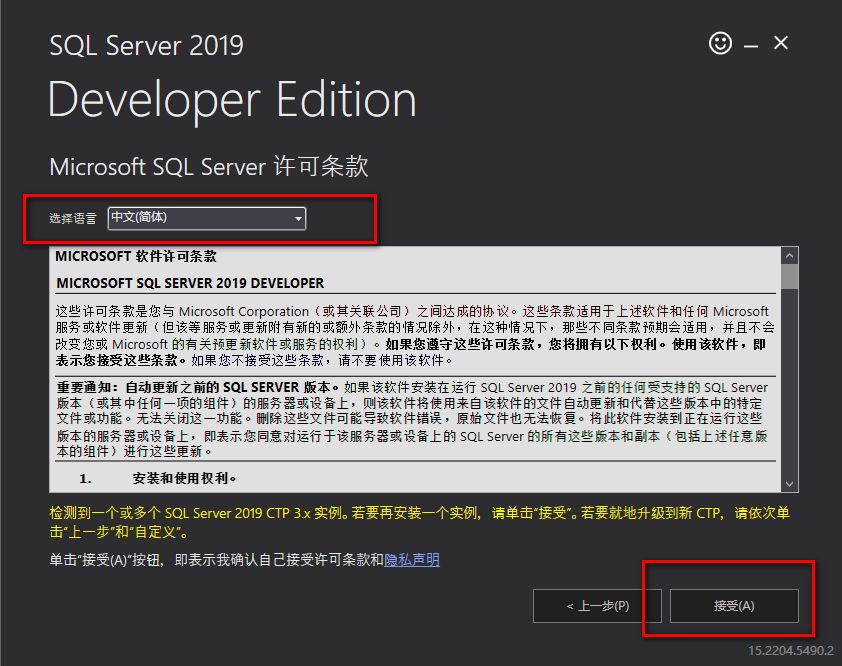Viewport: 842px width, 666px height.
Task: Click the version number 15.2204.5490.2
Action: [x=790, y=651]
